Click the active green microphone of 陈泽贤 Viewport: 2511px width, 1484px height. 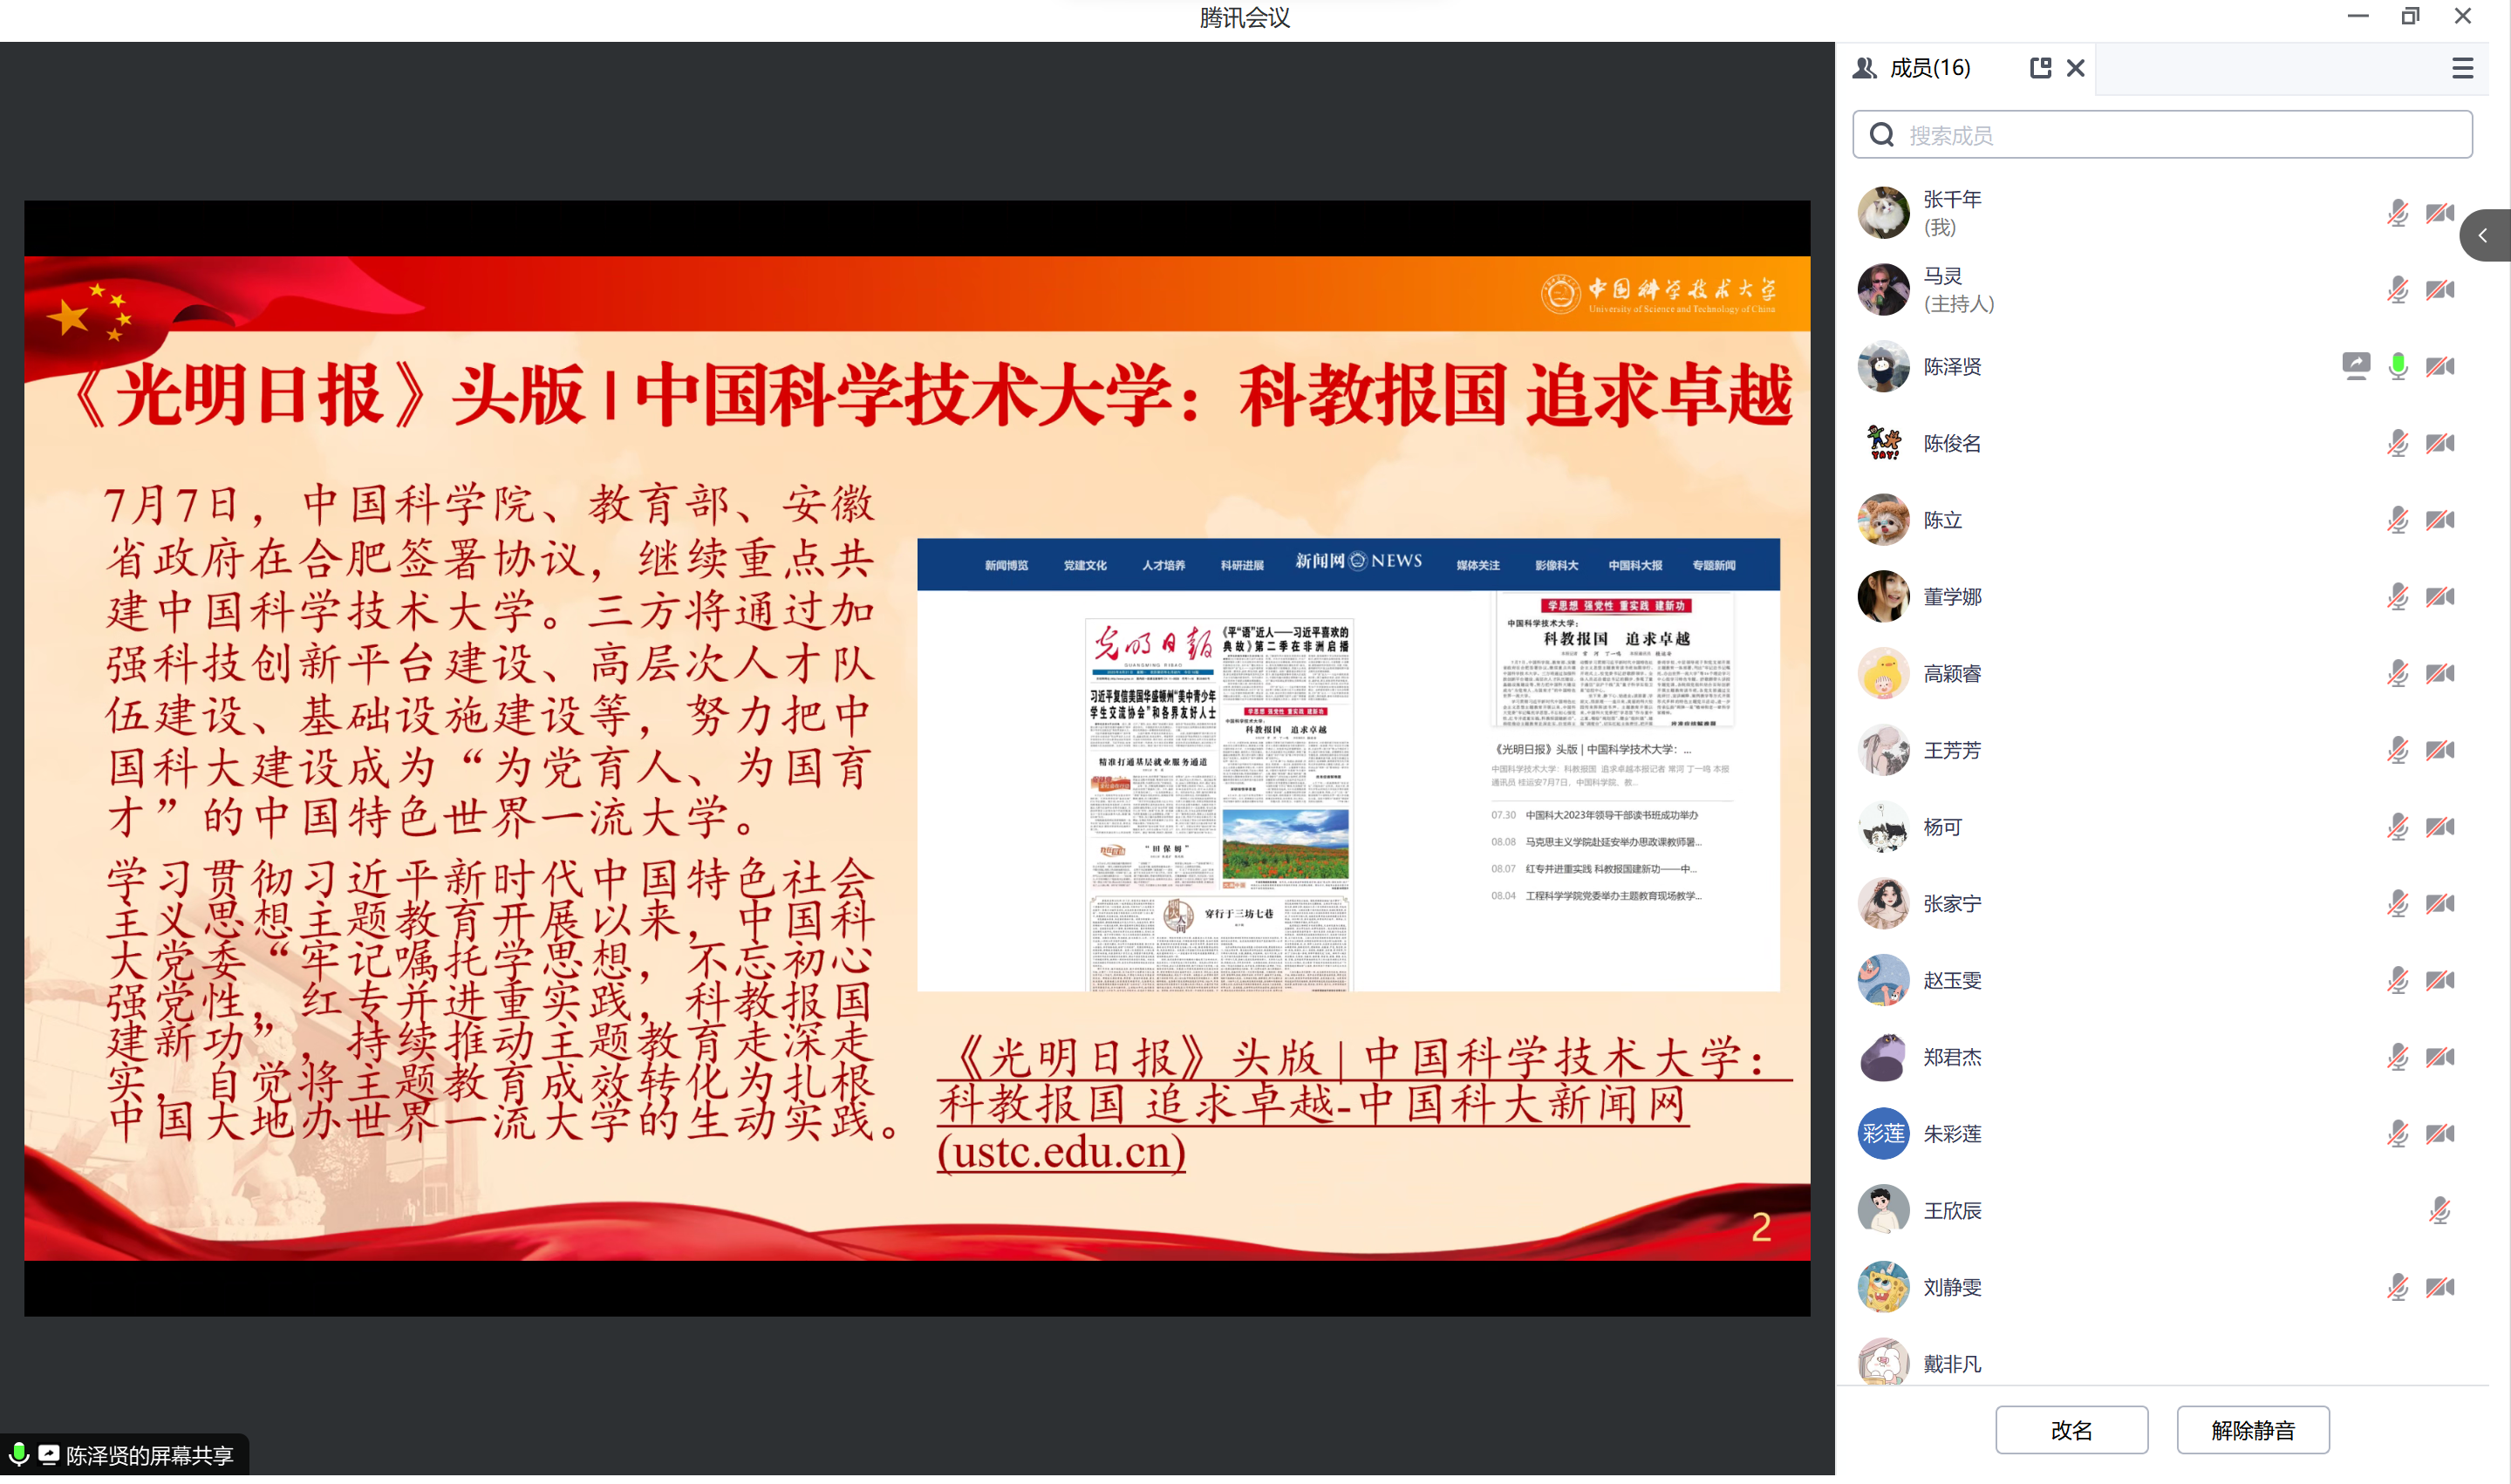[x=2397, y=366]
